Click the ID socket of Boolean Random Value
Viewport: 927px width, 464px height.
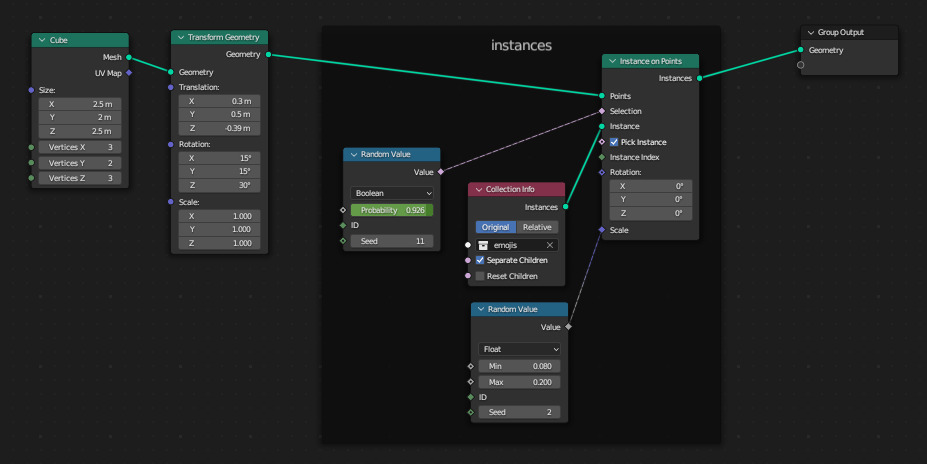(x=343, y=225)
